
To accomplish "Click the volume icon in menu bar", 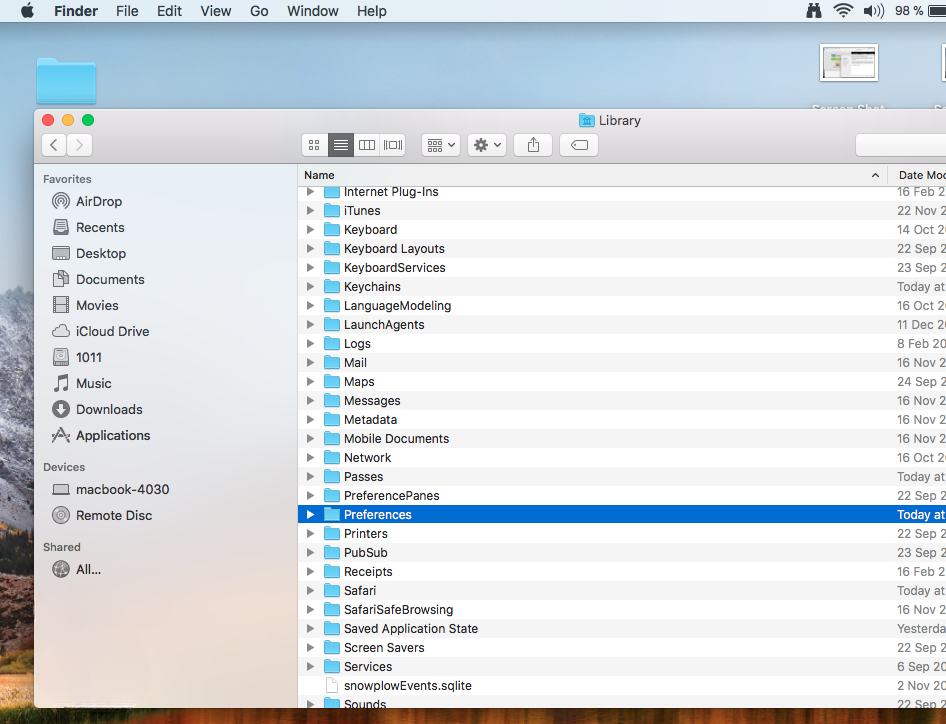I will pyautogui.click(x=874, y=11).
